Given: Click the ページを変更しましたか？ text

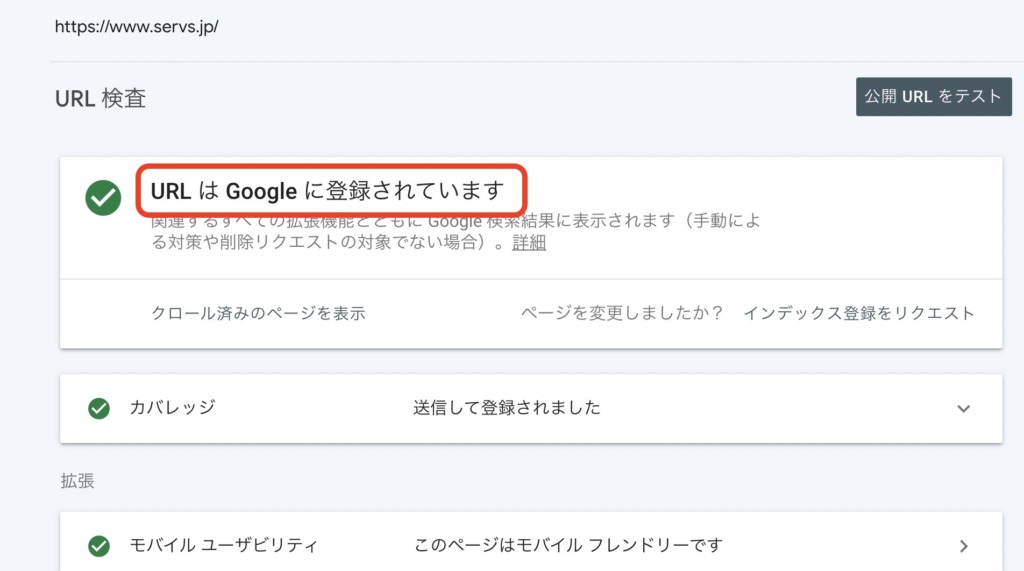Looking at the screenshot, I should pyautogui.click(x=622, y=314).
